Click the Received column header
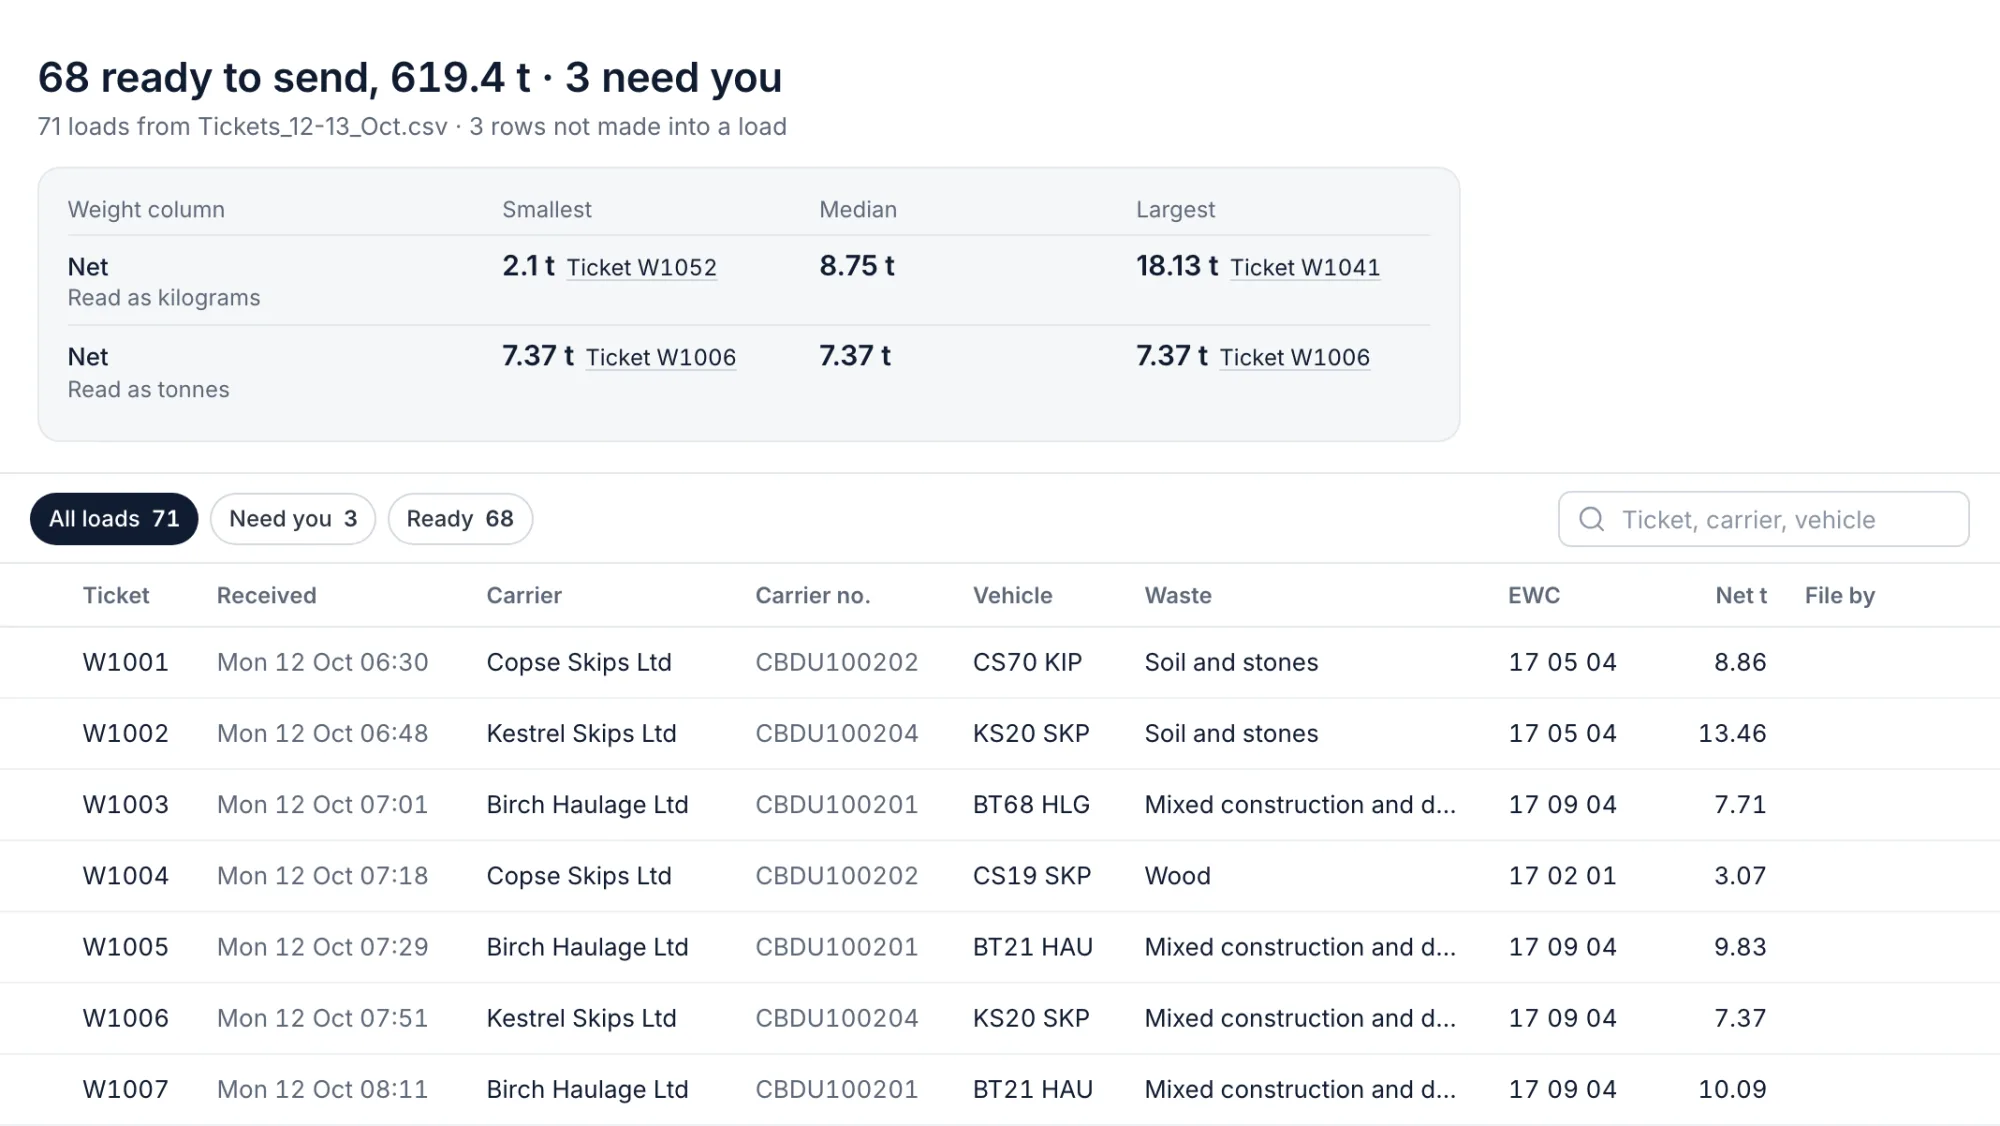2000x1126 pixels. (266, 595)
